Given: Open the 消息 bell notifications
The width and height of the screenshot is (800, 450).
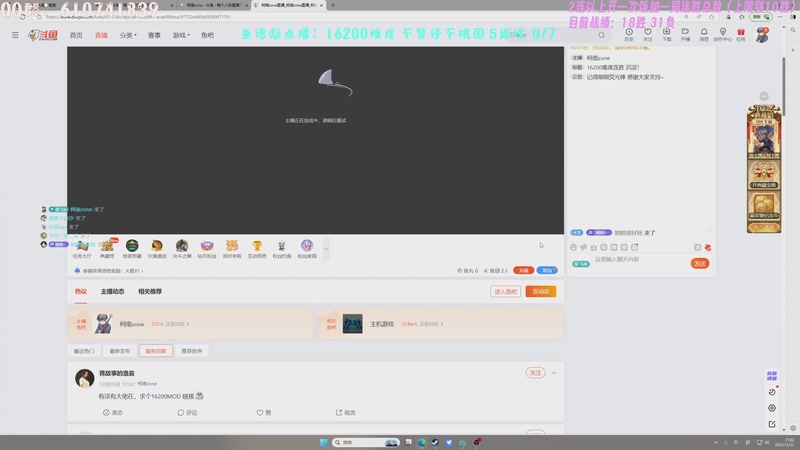Looking at the screenshot, I should tap(704, 34).
